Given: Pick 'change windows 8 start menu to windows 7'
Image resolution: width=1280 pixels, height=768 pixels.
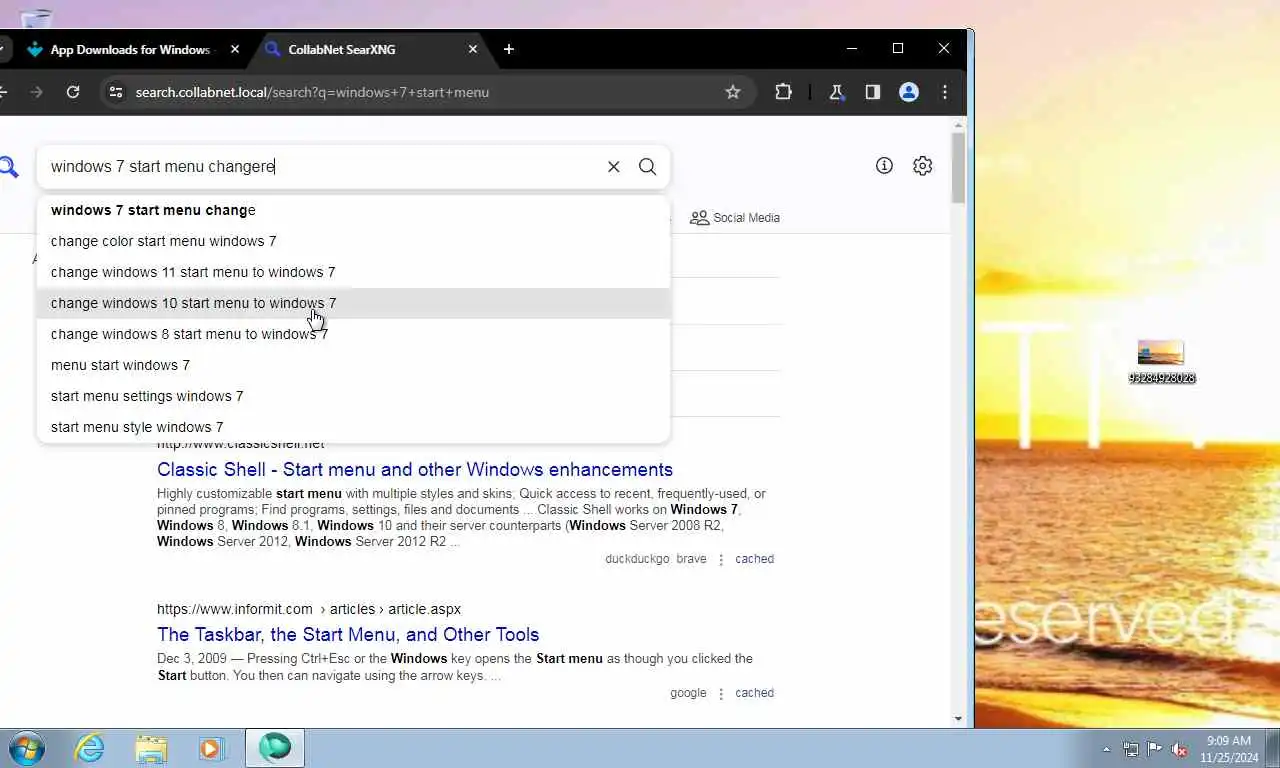Looking at the screenshot, I should click(x=353, y=334).
